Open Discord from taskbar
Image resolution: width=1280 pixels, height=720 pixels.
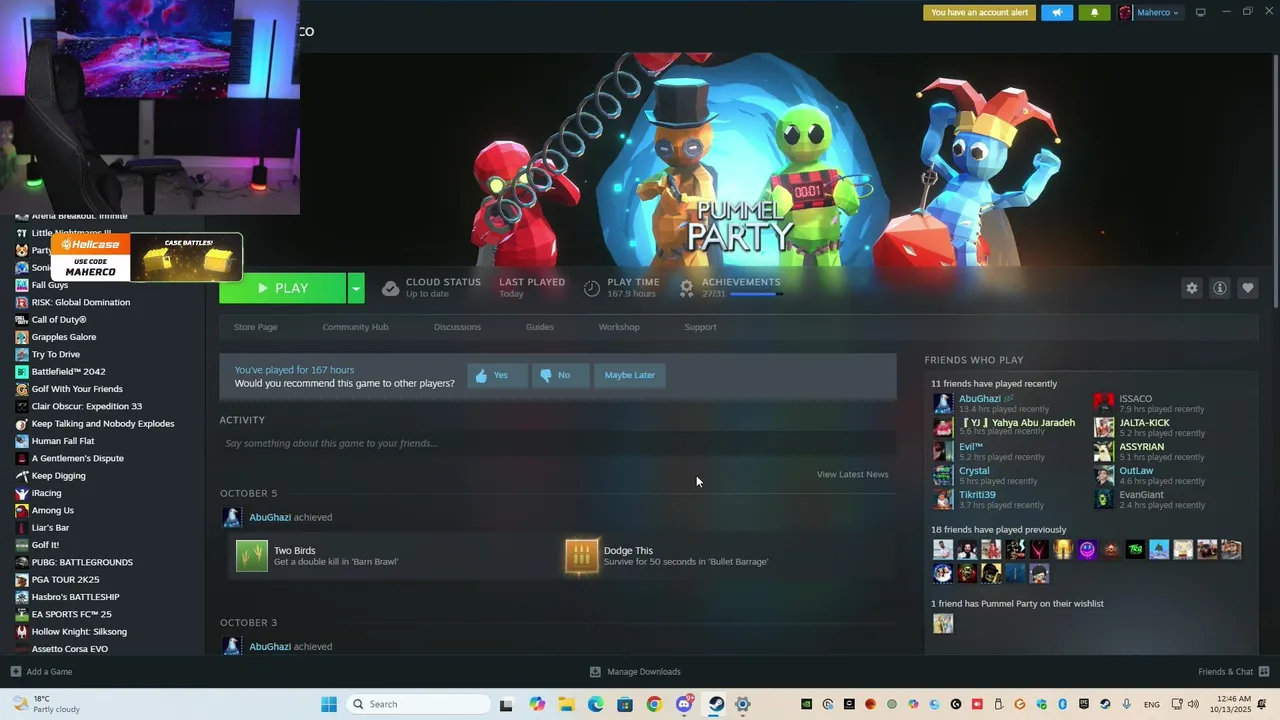[684, 704]
